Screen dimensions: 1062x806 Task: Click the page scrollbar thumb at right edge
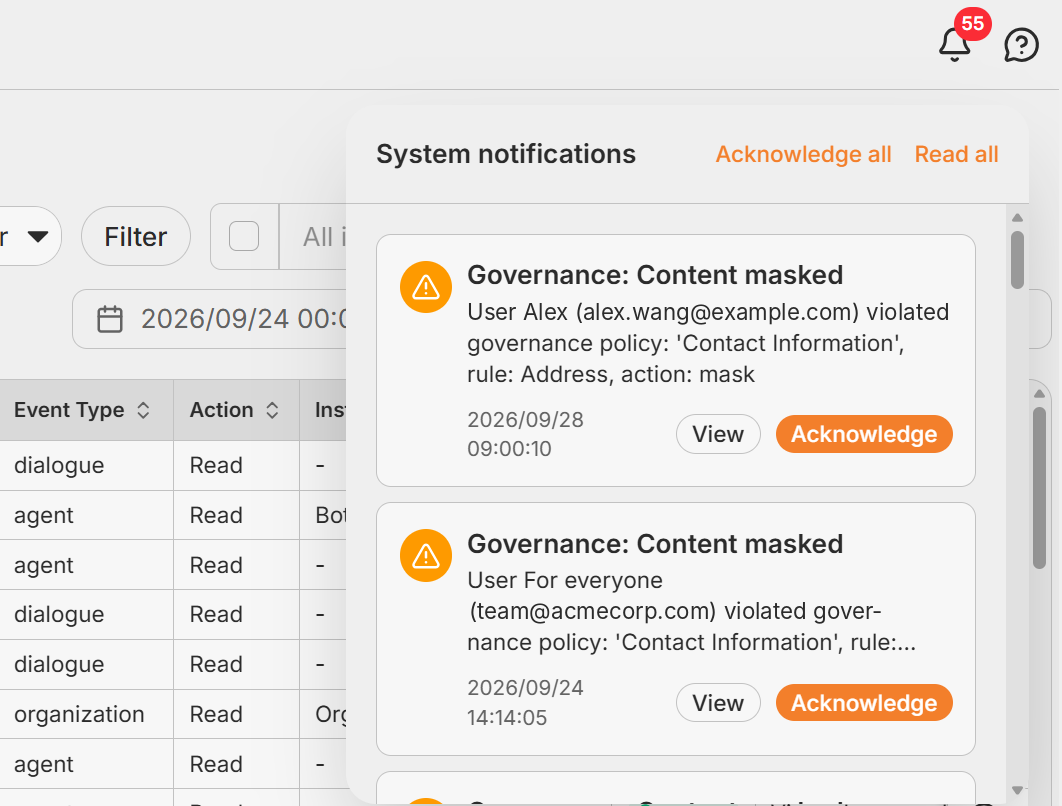coord(1040,488)
